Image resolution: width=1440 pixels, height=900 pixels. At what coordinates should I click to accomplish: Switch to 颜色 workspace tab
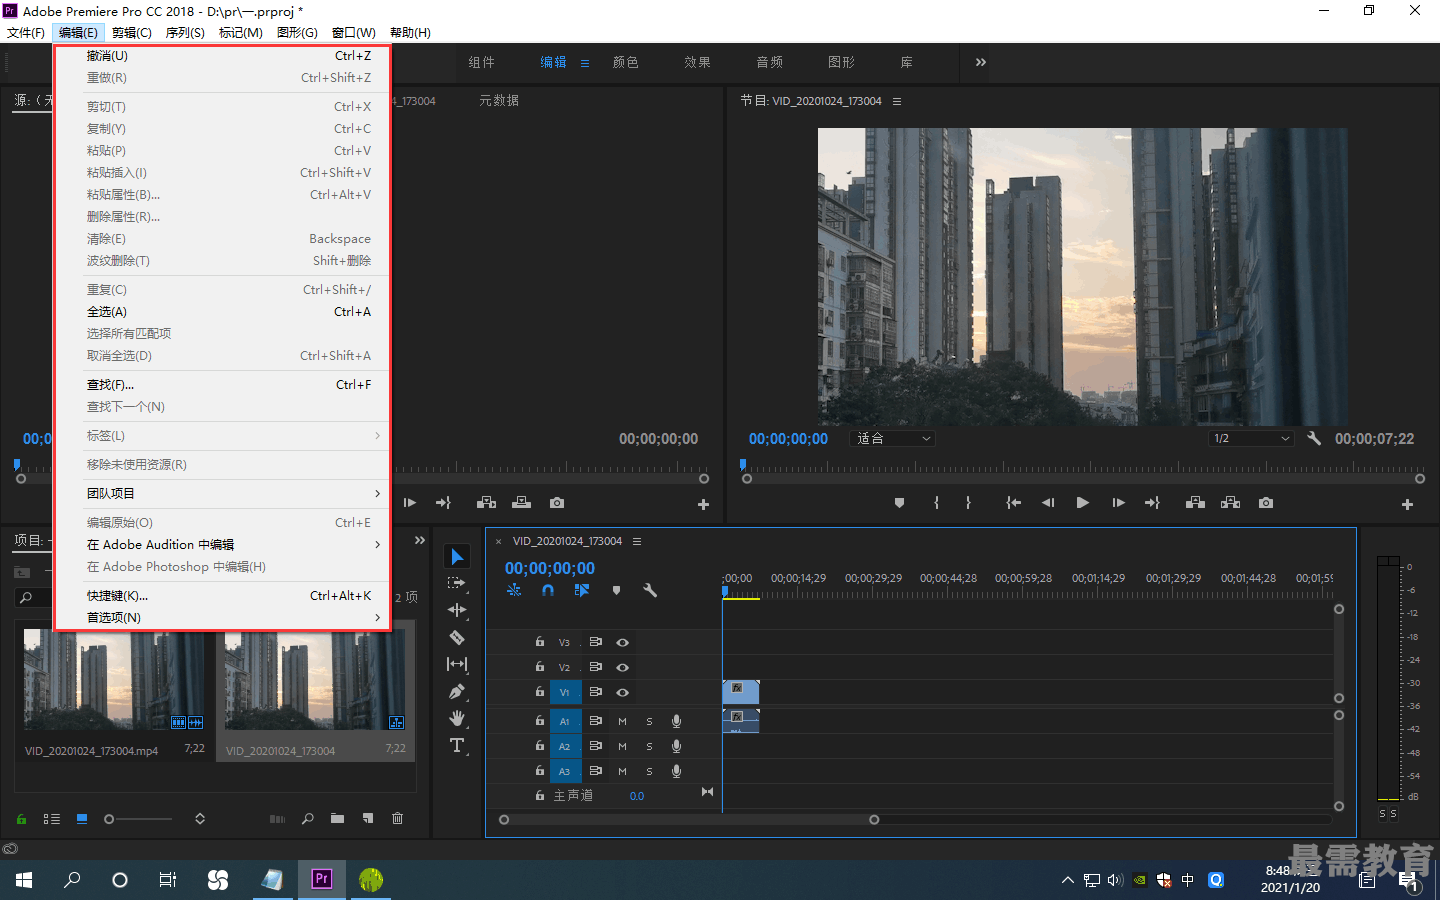pyautogui.click(x=626, y=62)
